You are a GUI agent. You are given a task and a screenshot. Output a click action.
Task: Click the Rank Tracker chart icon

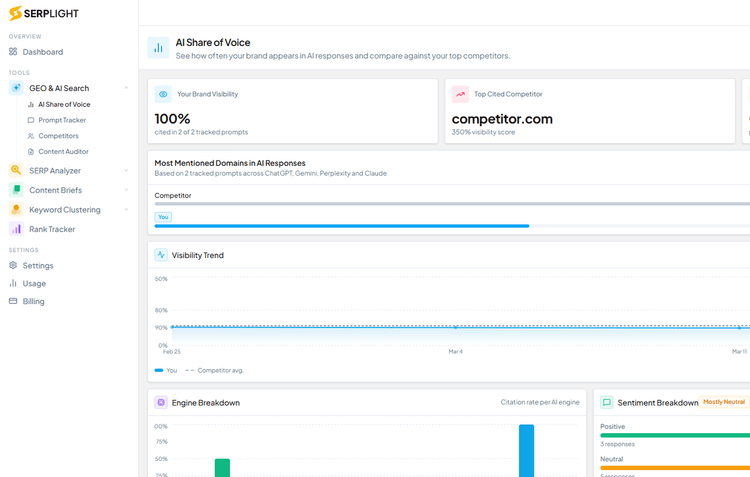click(16, 229)
